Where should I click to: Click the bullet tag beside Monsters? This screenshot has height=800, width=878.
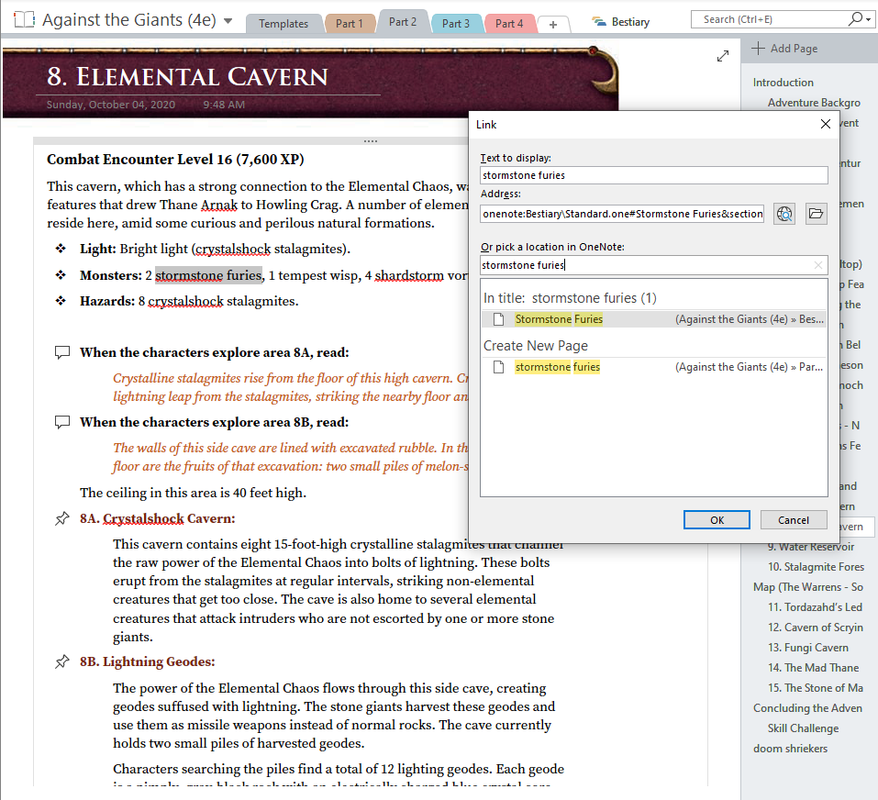(60, 275)
